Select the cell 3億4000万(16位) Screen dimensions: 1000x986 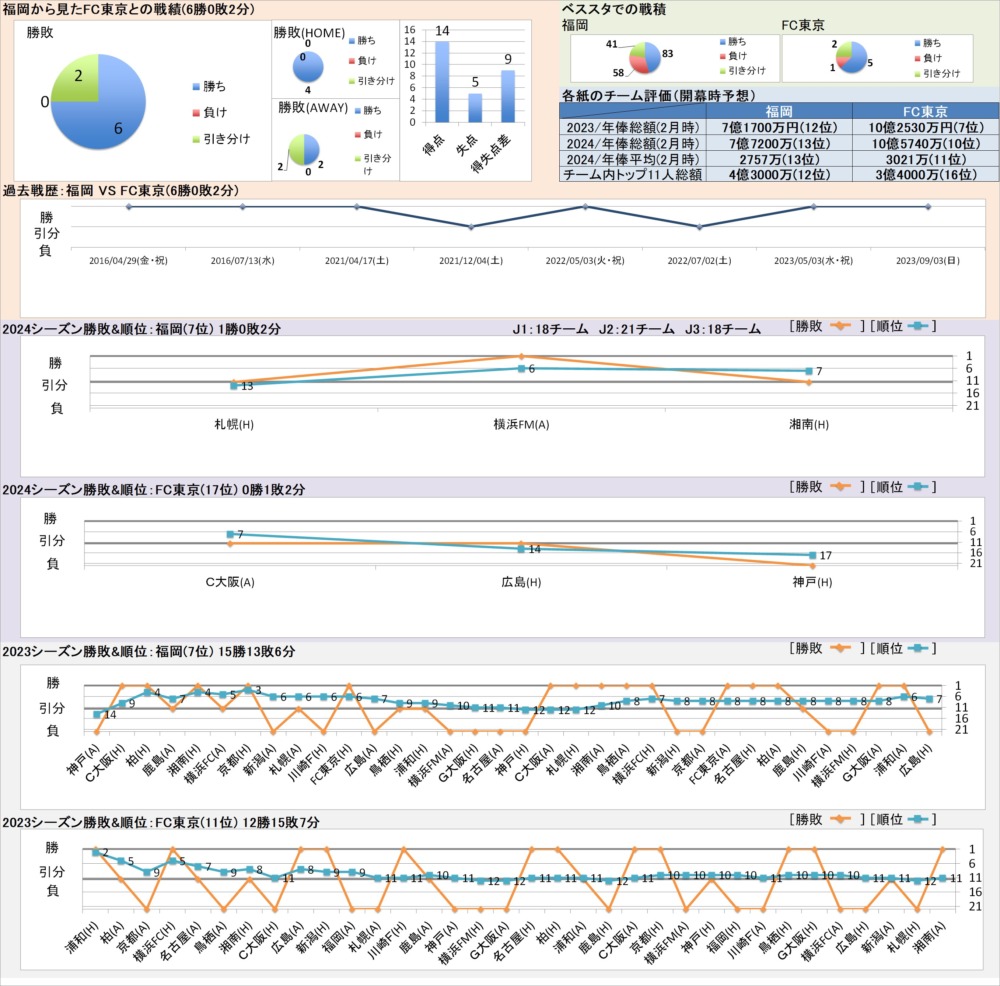tap(925, 174)
